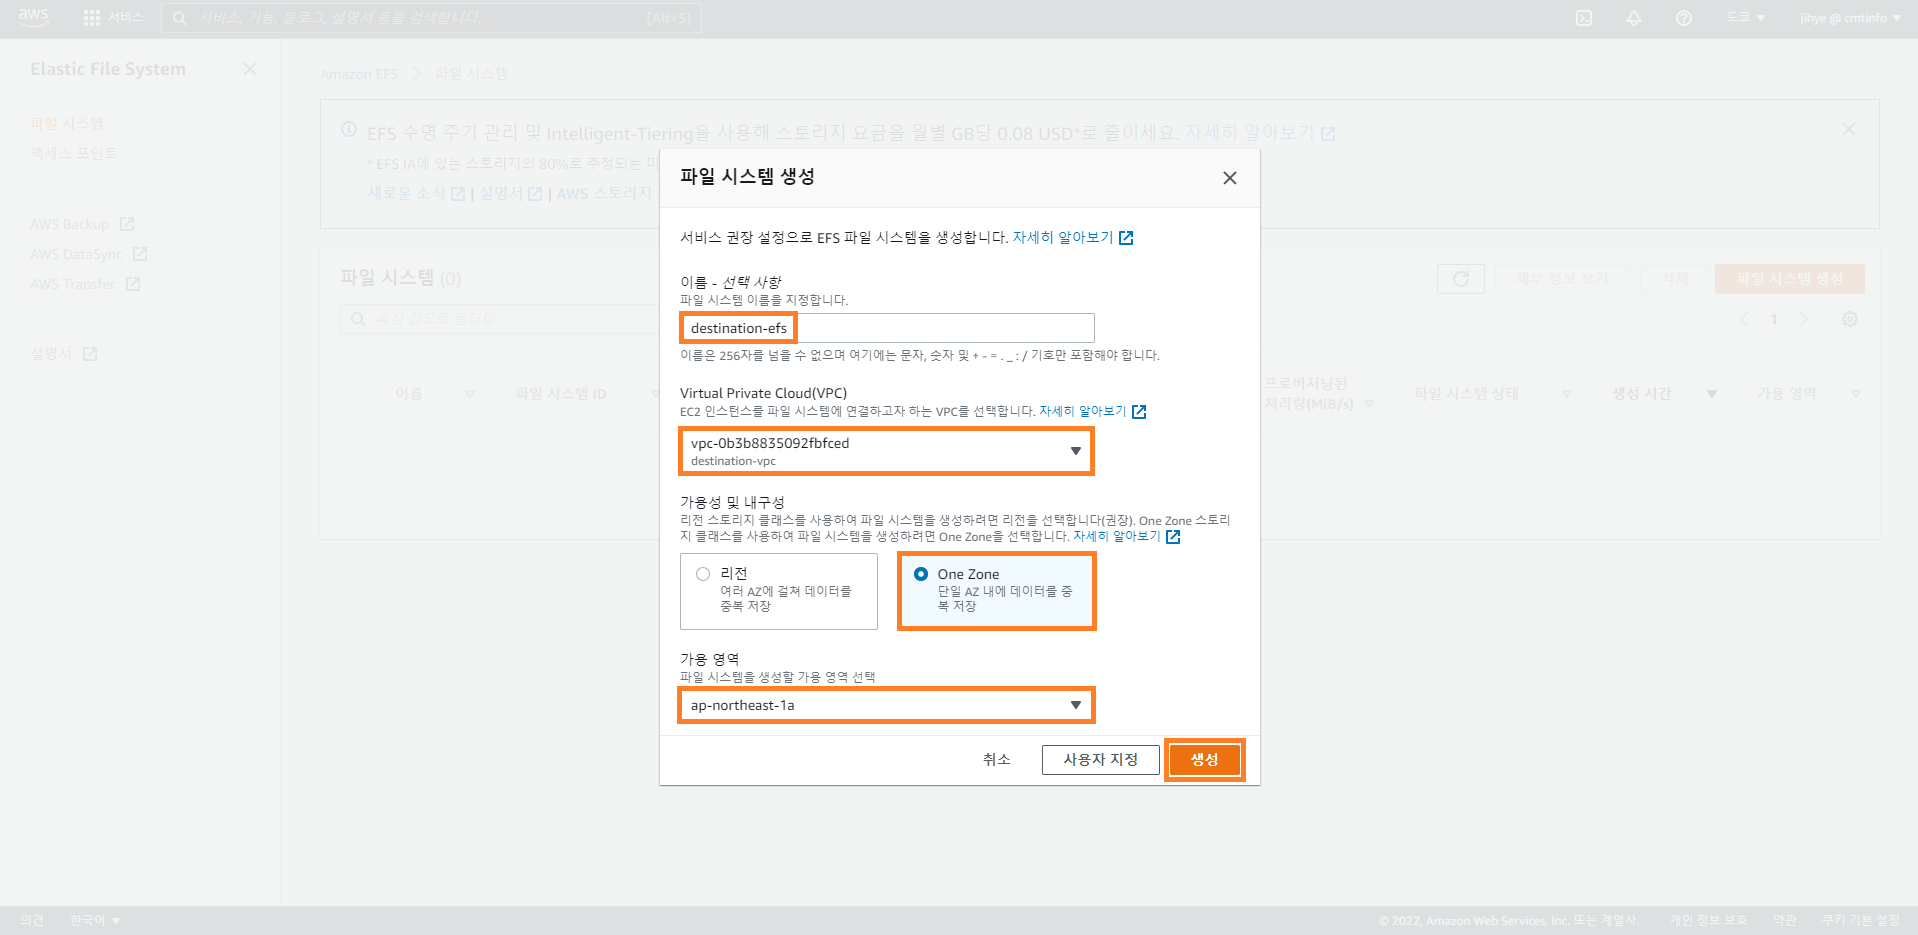Click external link icon next to AWS Transfer

point(133,284)
